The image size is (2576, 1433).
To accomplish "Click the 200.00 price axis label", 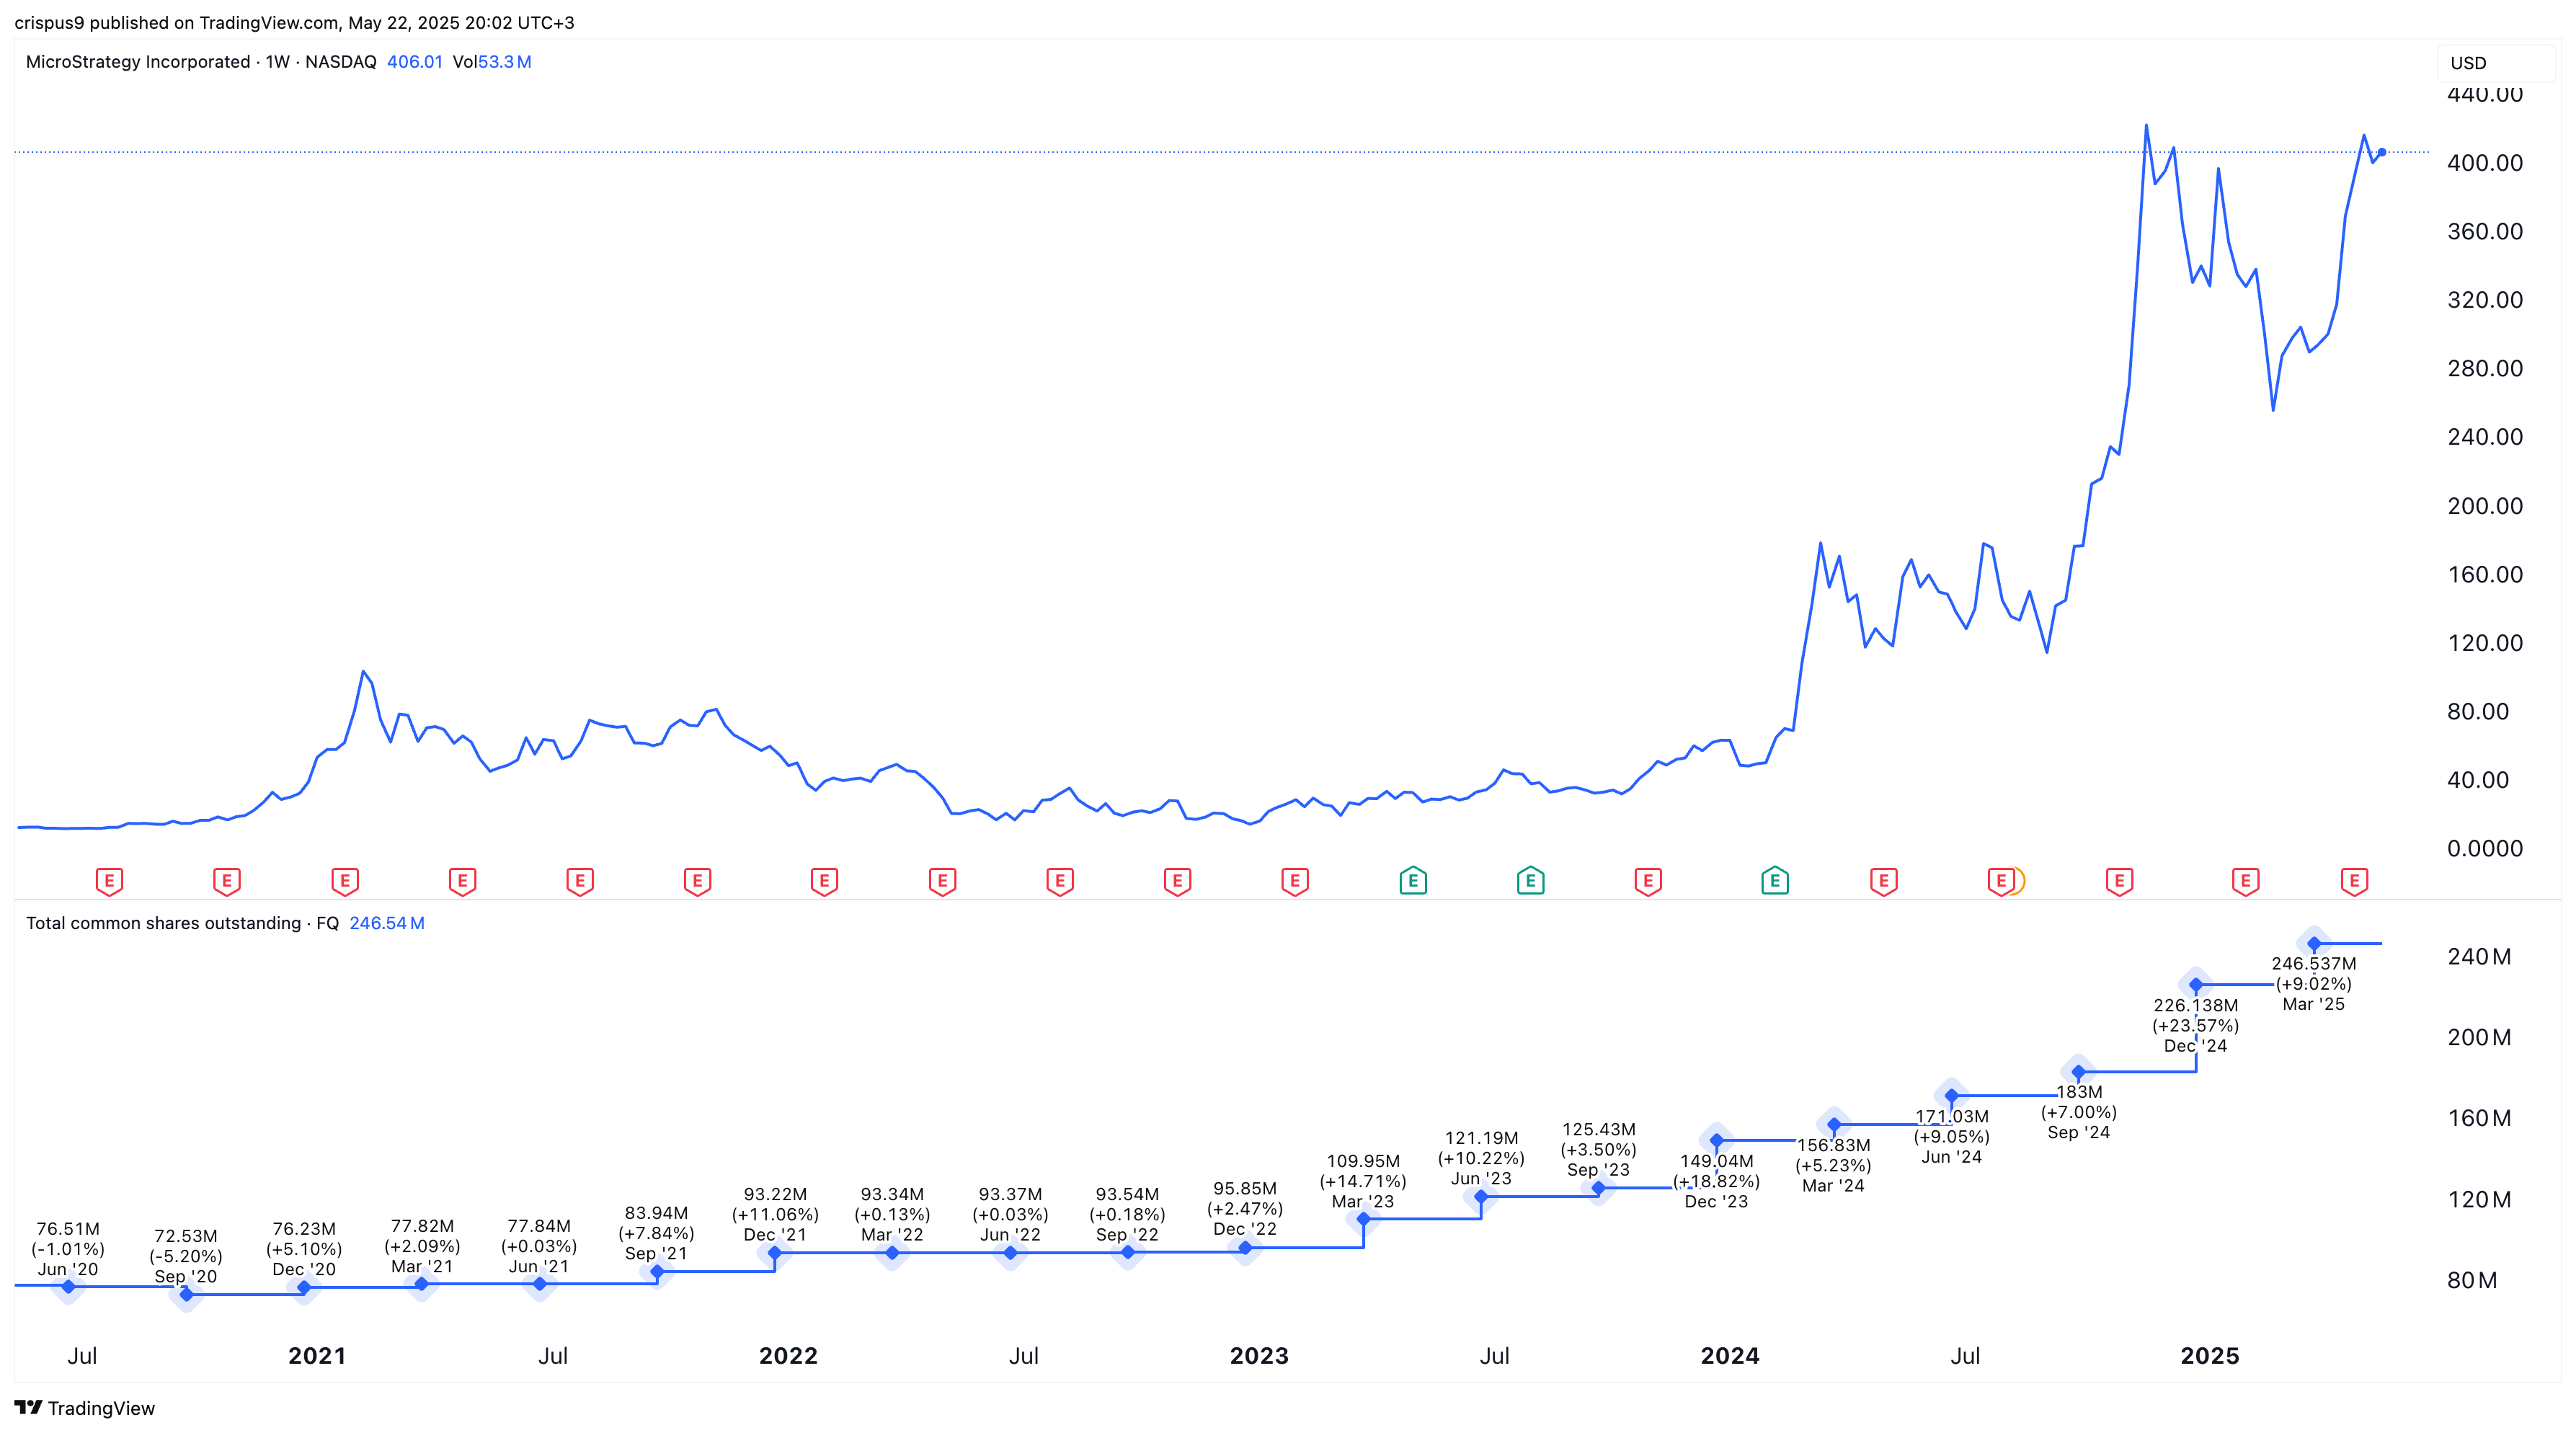I will pyautogui.click(x=2485, y=506).
